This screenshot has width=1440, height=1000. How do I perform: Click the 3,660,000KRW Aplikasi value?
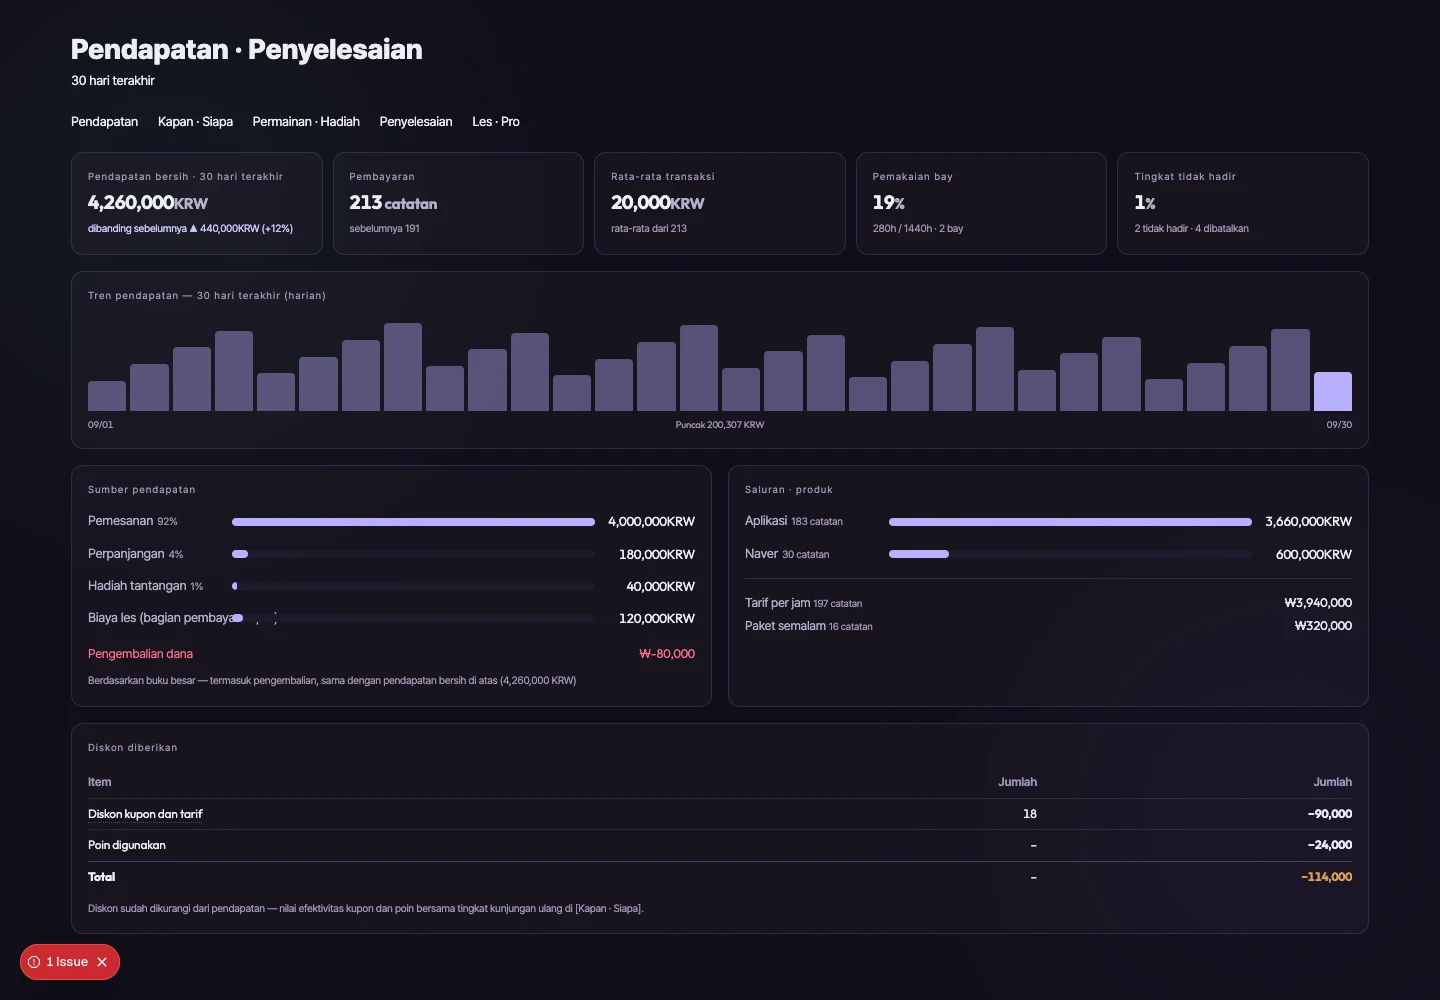tap(1308, 522)
